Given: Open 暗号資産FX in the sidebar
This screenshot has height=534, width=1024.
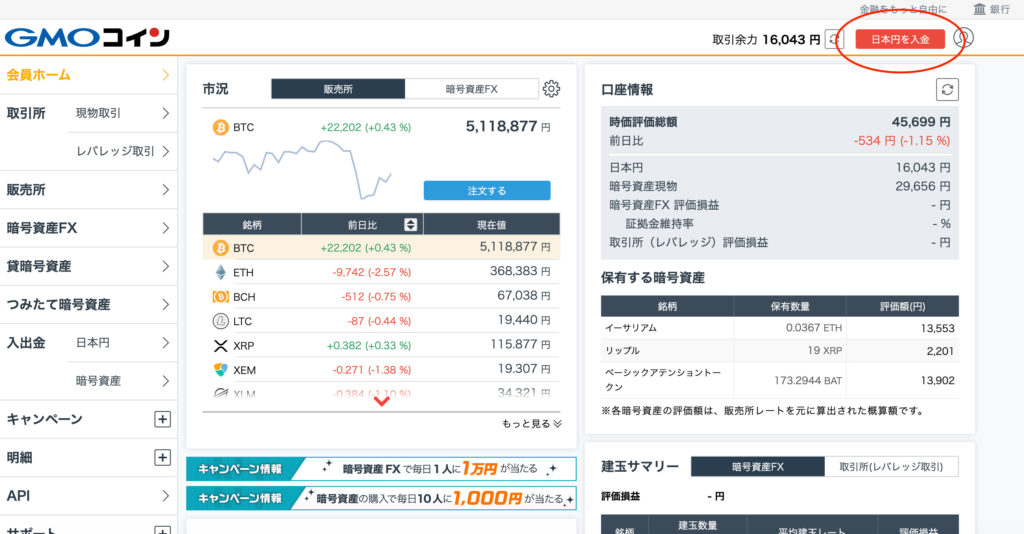Looking at the screenshot, I should (88, 228).
